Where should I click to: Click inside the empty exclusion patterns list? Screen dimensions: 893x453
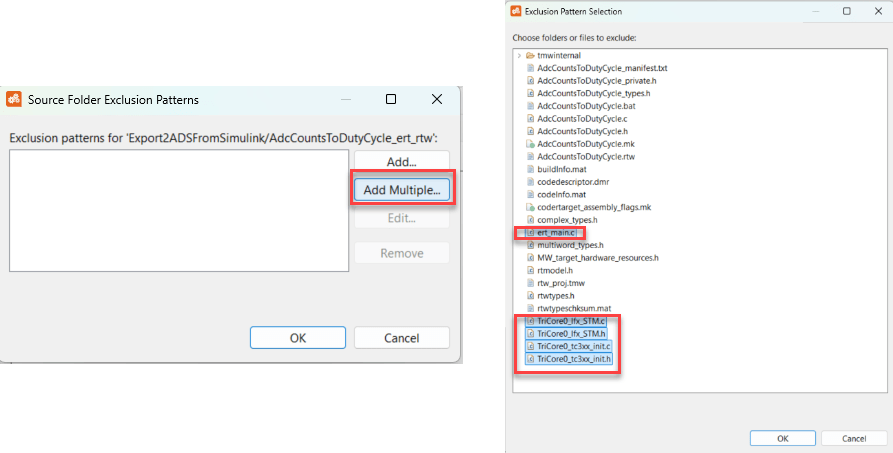pos(176,210)
